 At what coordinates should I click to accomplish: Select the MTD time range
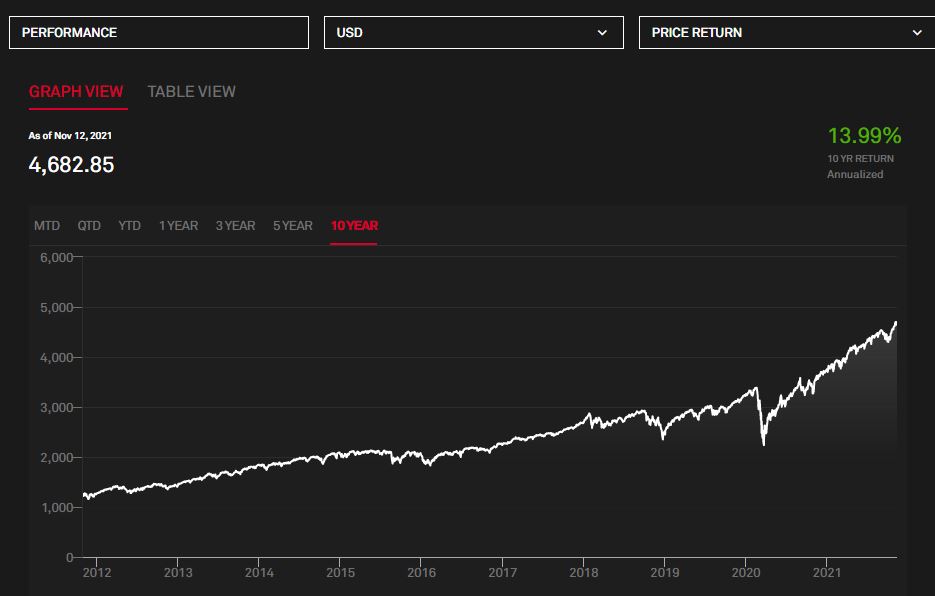coord(47,226)
